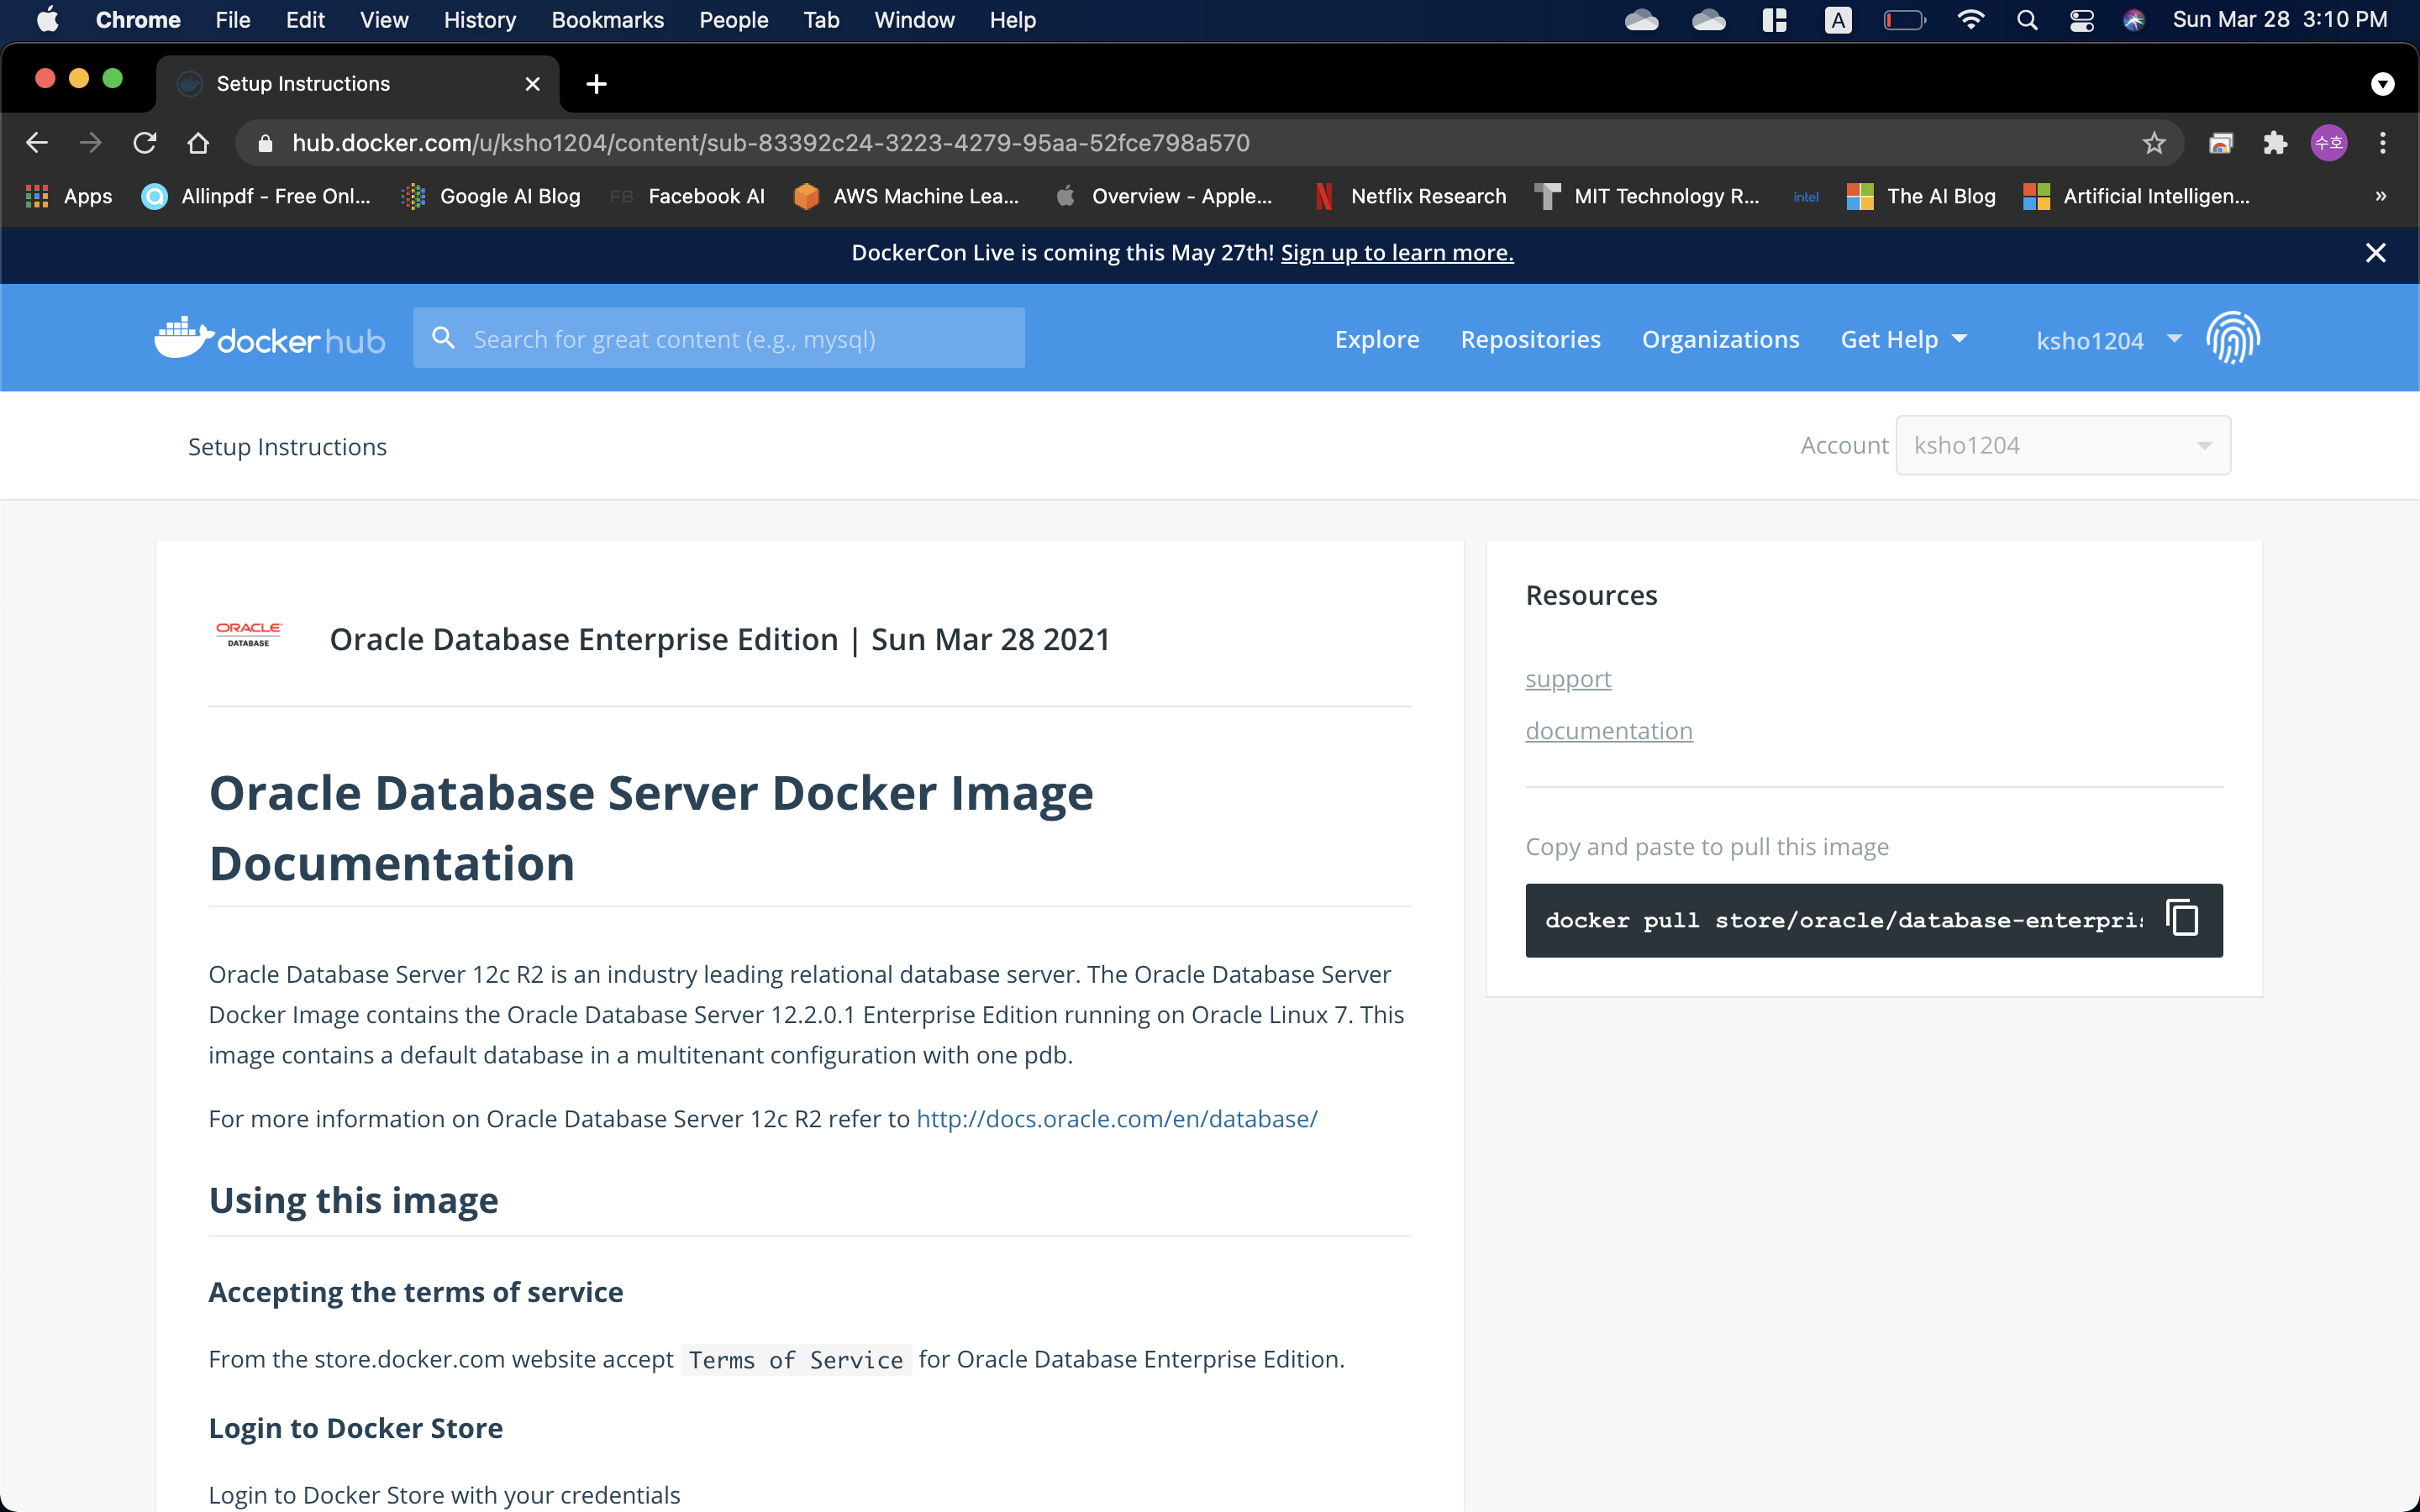Open a new tab with plus button
The image size is (2420, 1512).
click(596, 84)
